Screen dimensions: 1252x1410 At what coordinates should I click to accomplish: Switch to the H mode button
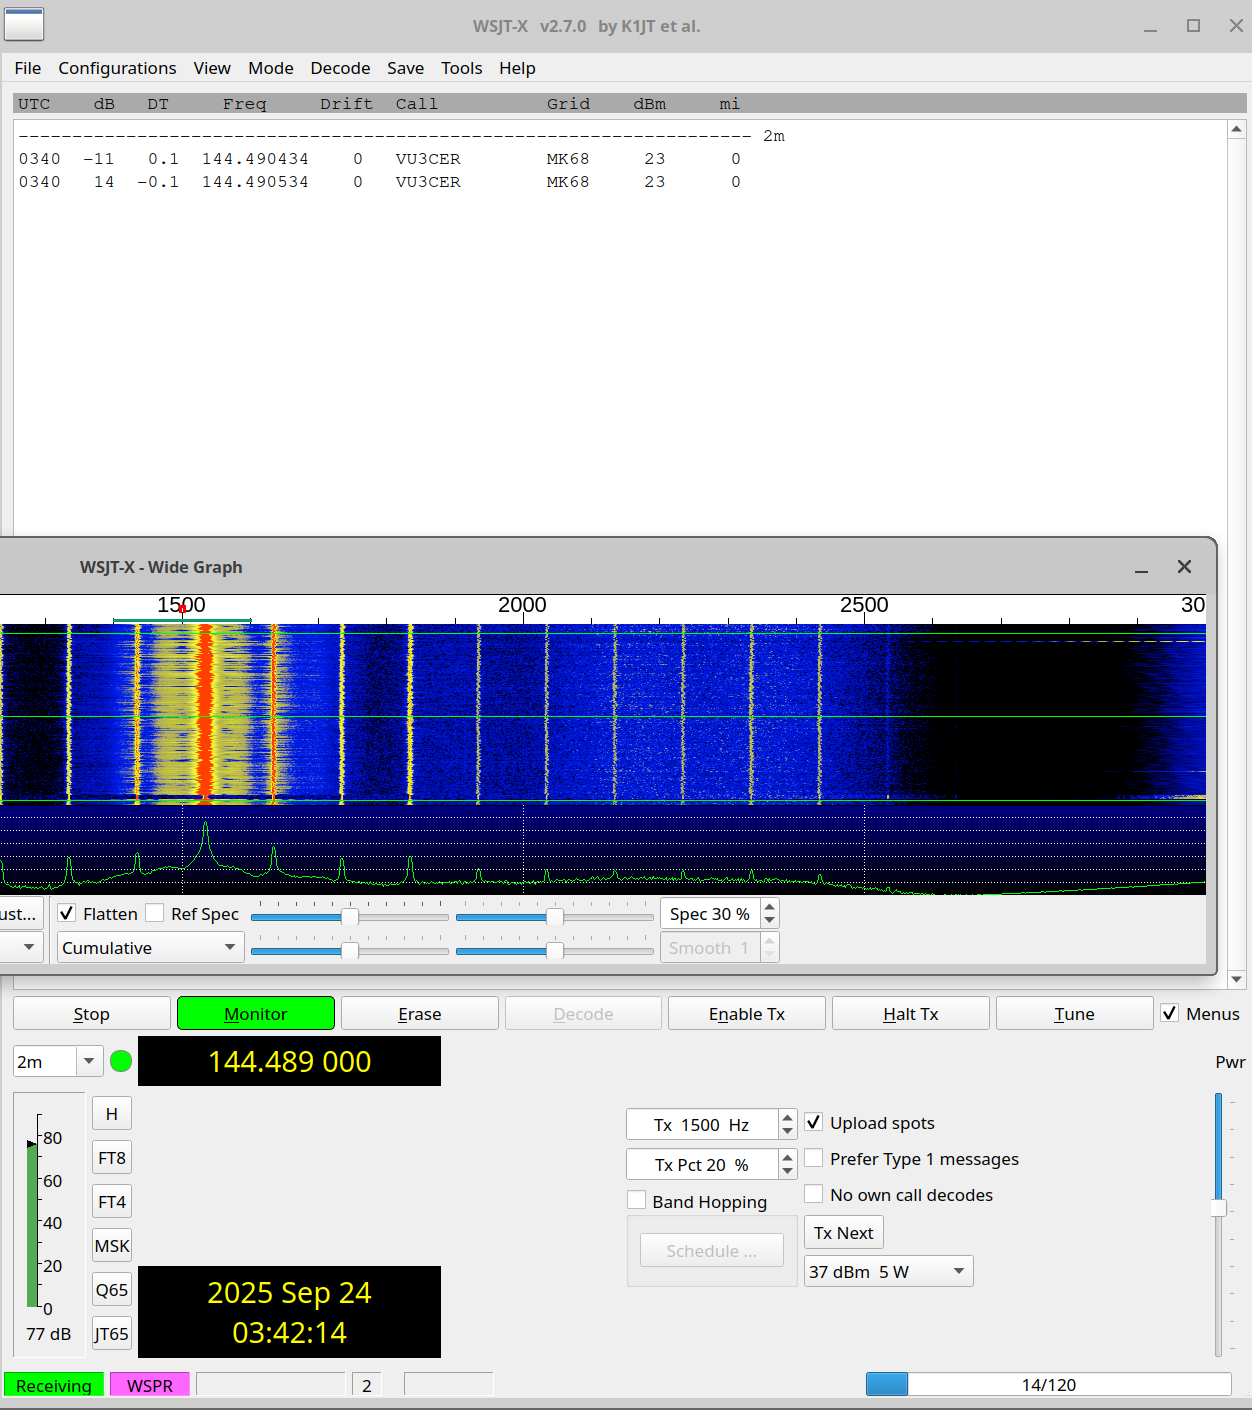tap(112, 1114)
